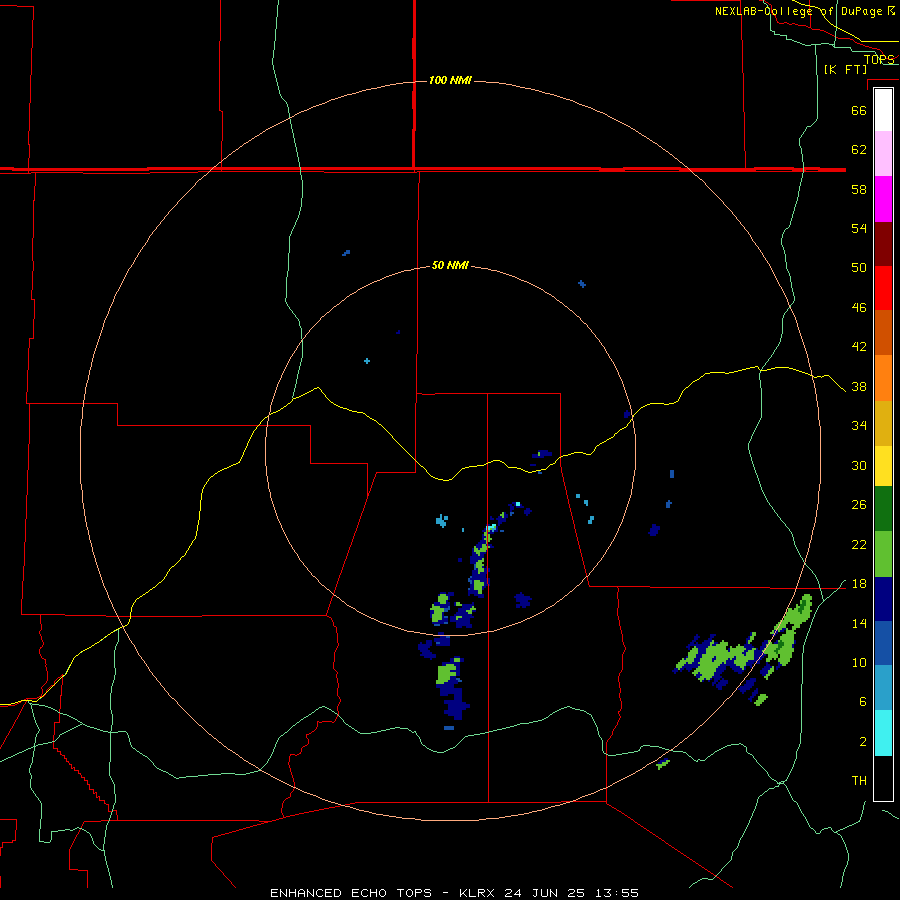Image resolution: width=900 pixels, height=900 pixels.
Task: Click the '[K FT]' units label
Action: pyautogui.click(x=845, y=69)
